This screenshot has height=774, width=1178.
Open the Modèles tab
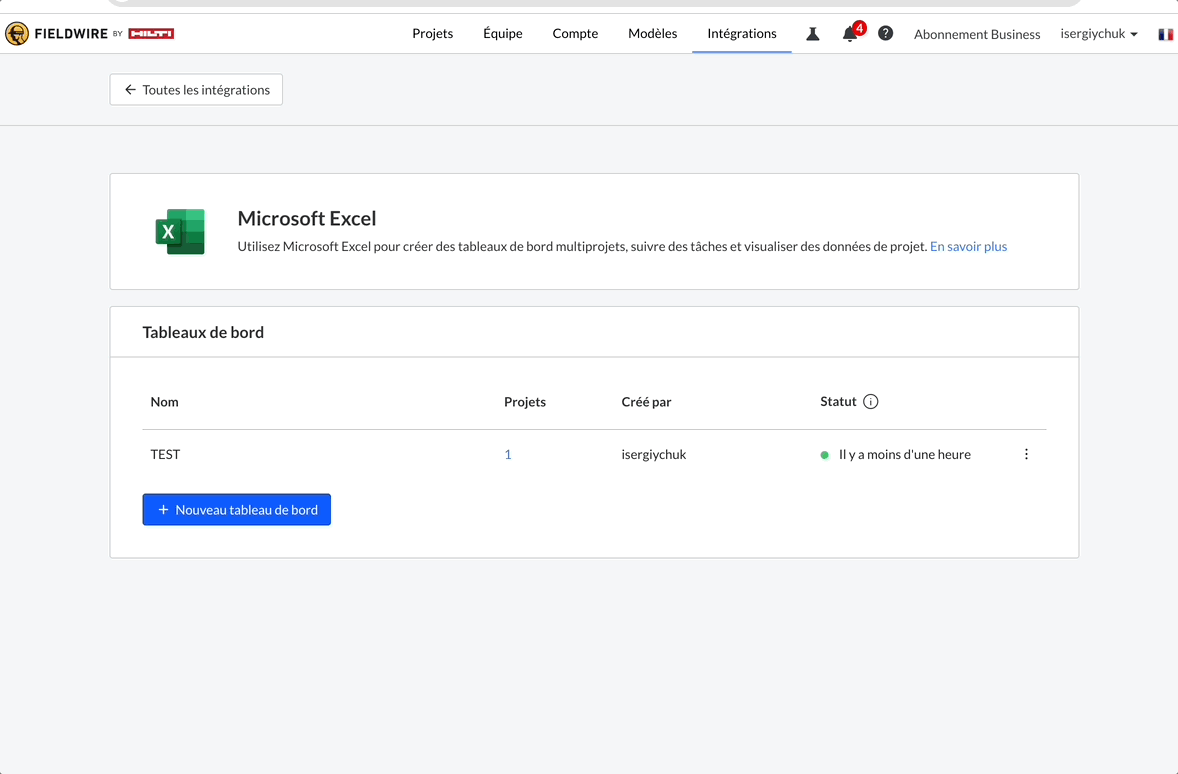(x=653, y=34)
